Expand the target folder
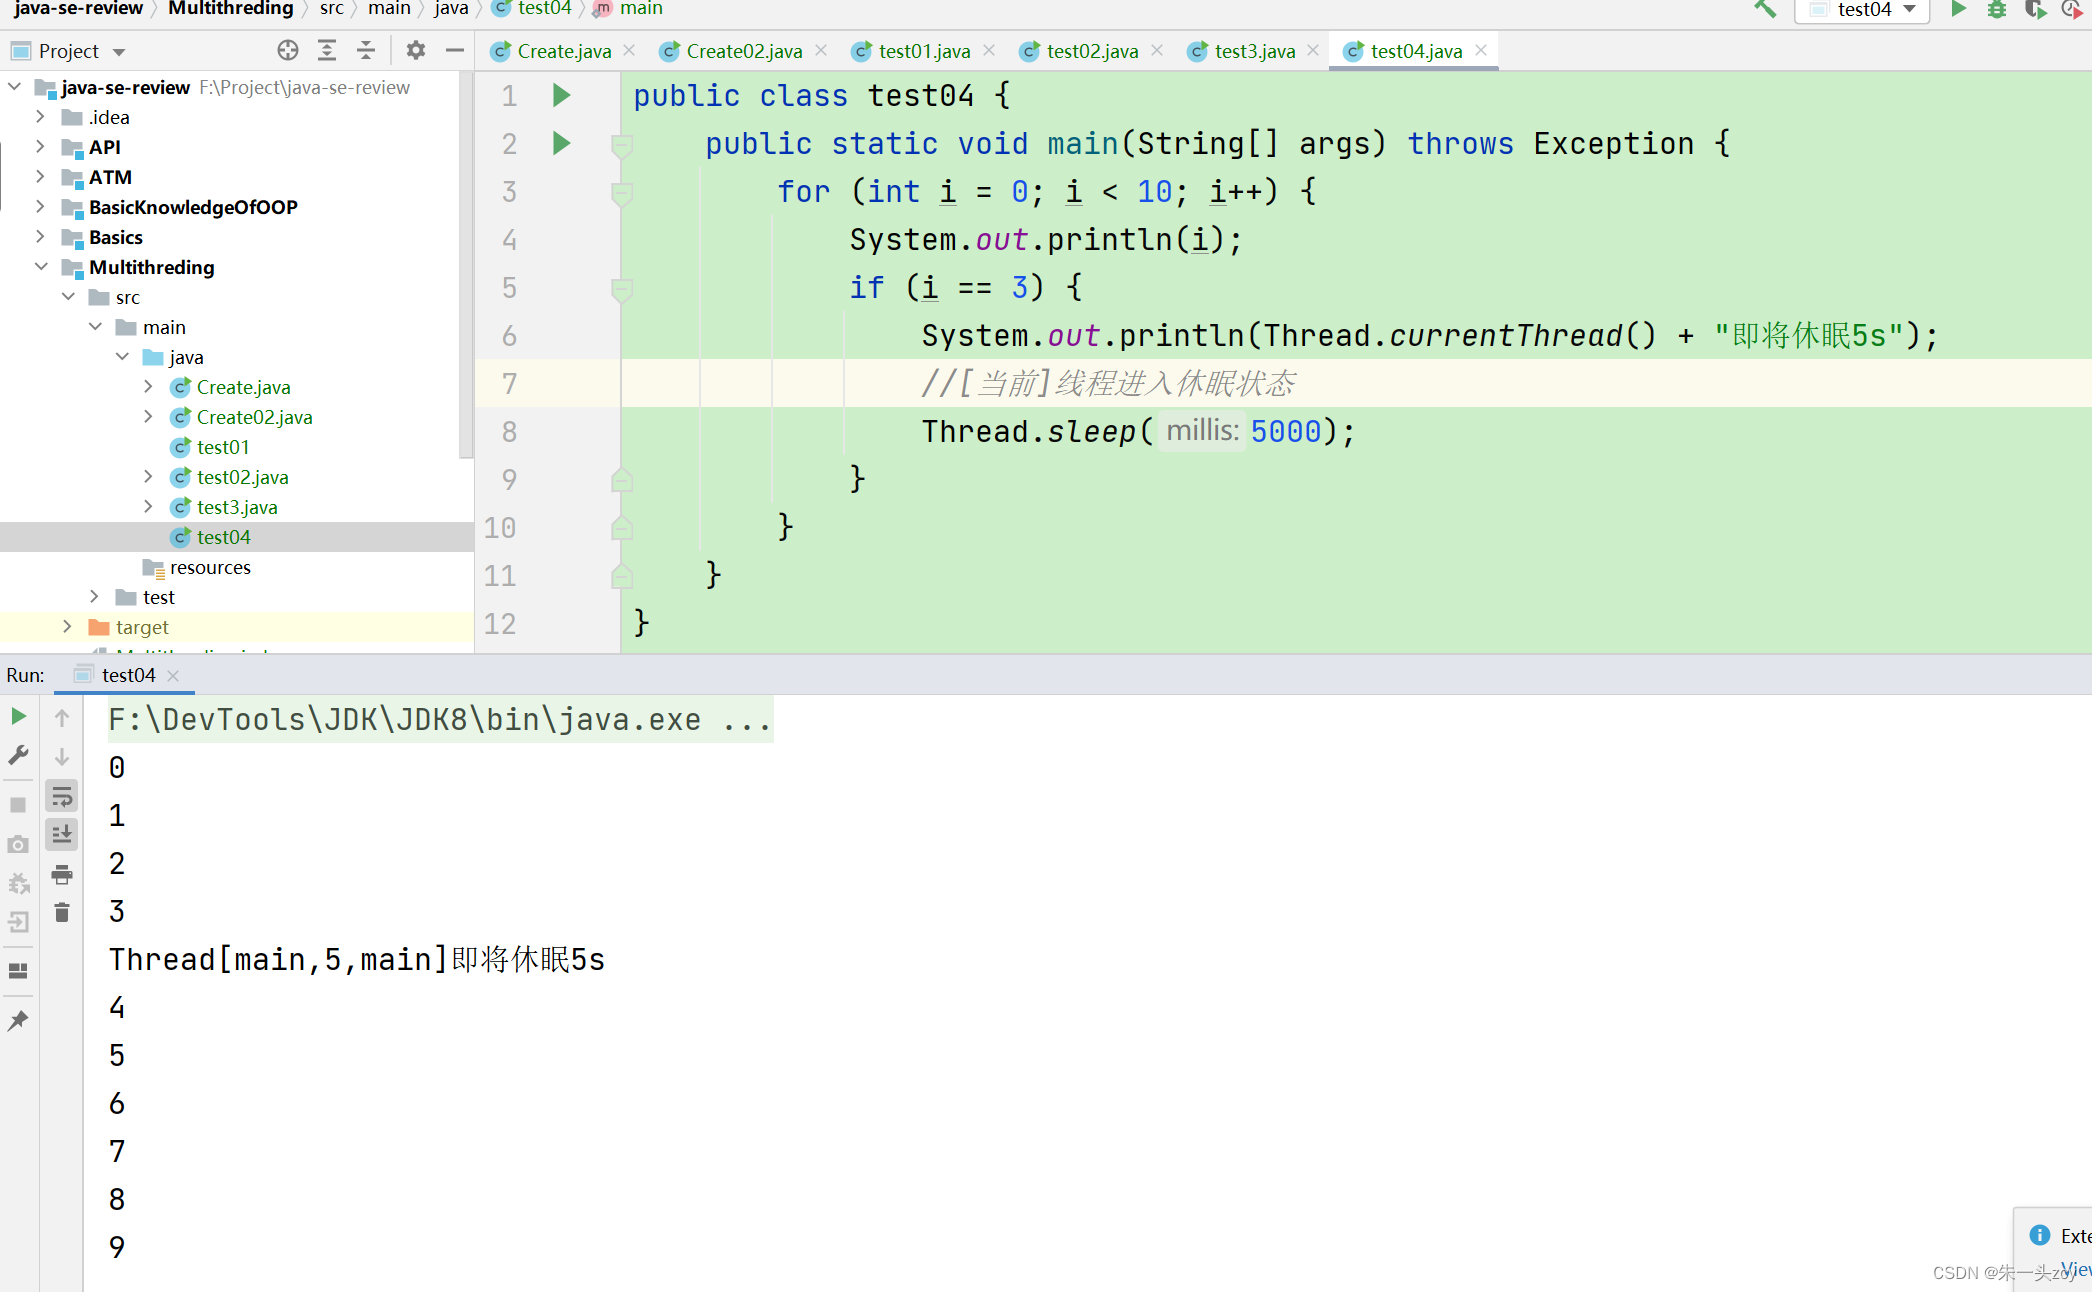2092x1292 pixels. pos(68,627)
